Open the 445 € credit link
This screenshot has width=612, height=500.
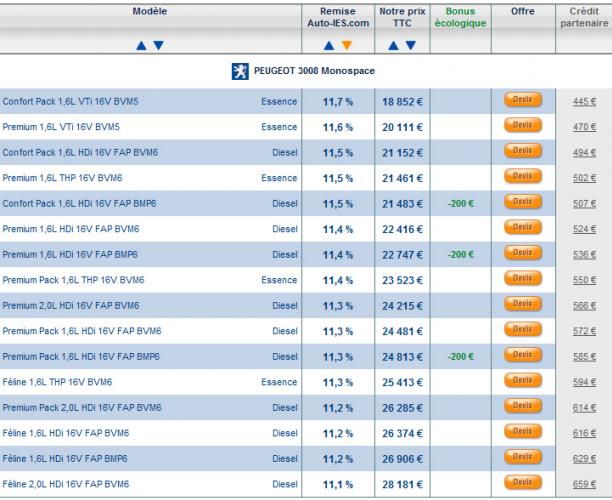(x=584, y=101)
